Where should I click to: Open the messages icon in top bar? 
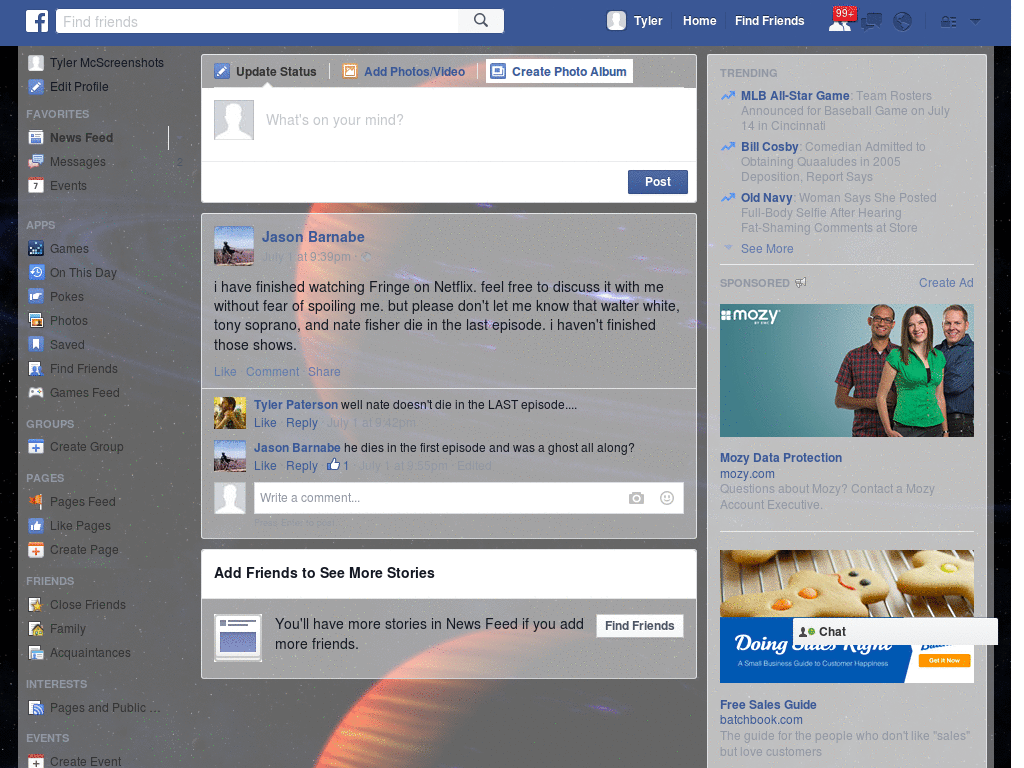[x=871, y=22]
